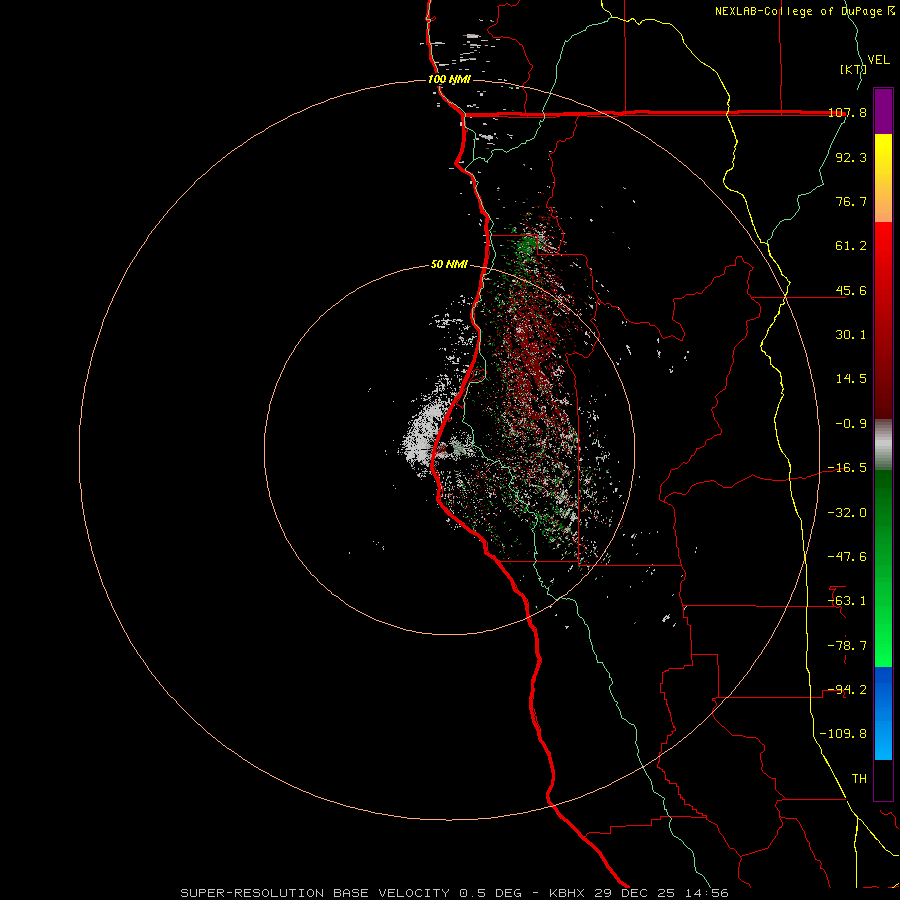
Task: Click the [KT] units label
Action: 853,69
